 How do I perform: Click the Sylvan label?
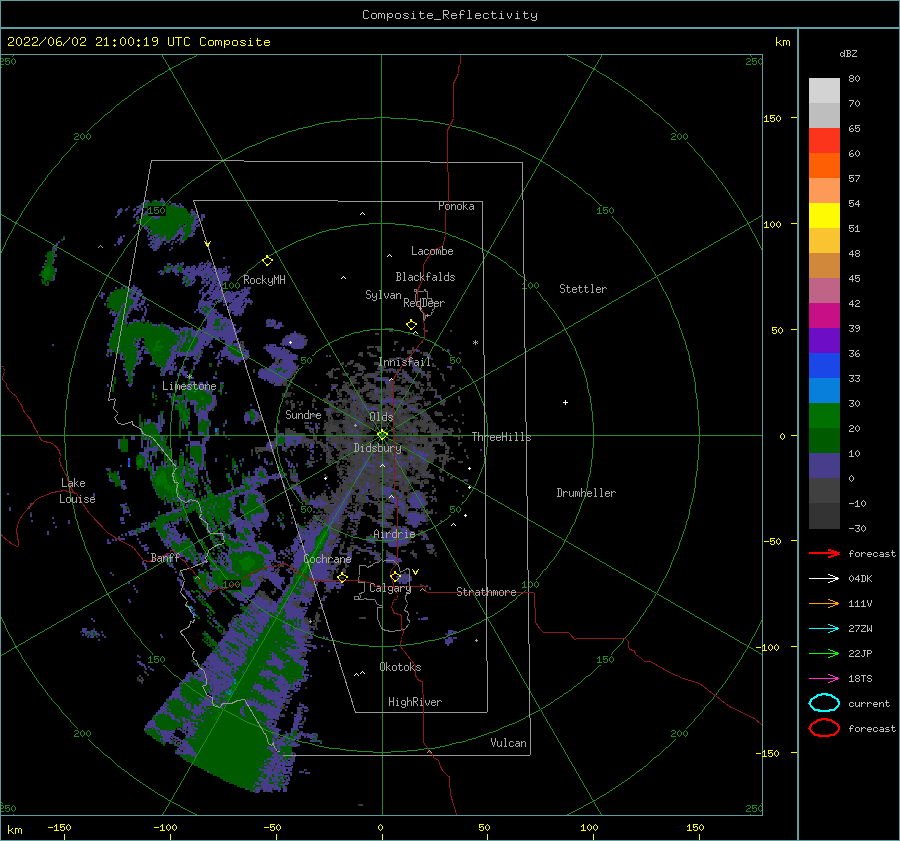(x=383, y=295)
